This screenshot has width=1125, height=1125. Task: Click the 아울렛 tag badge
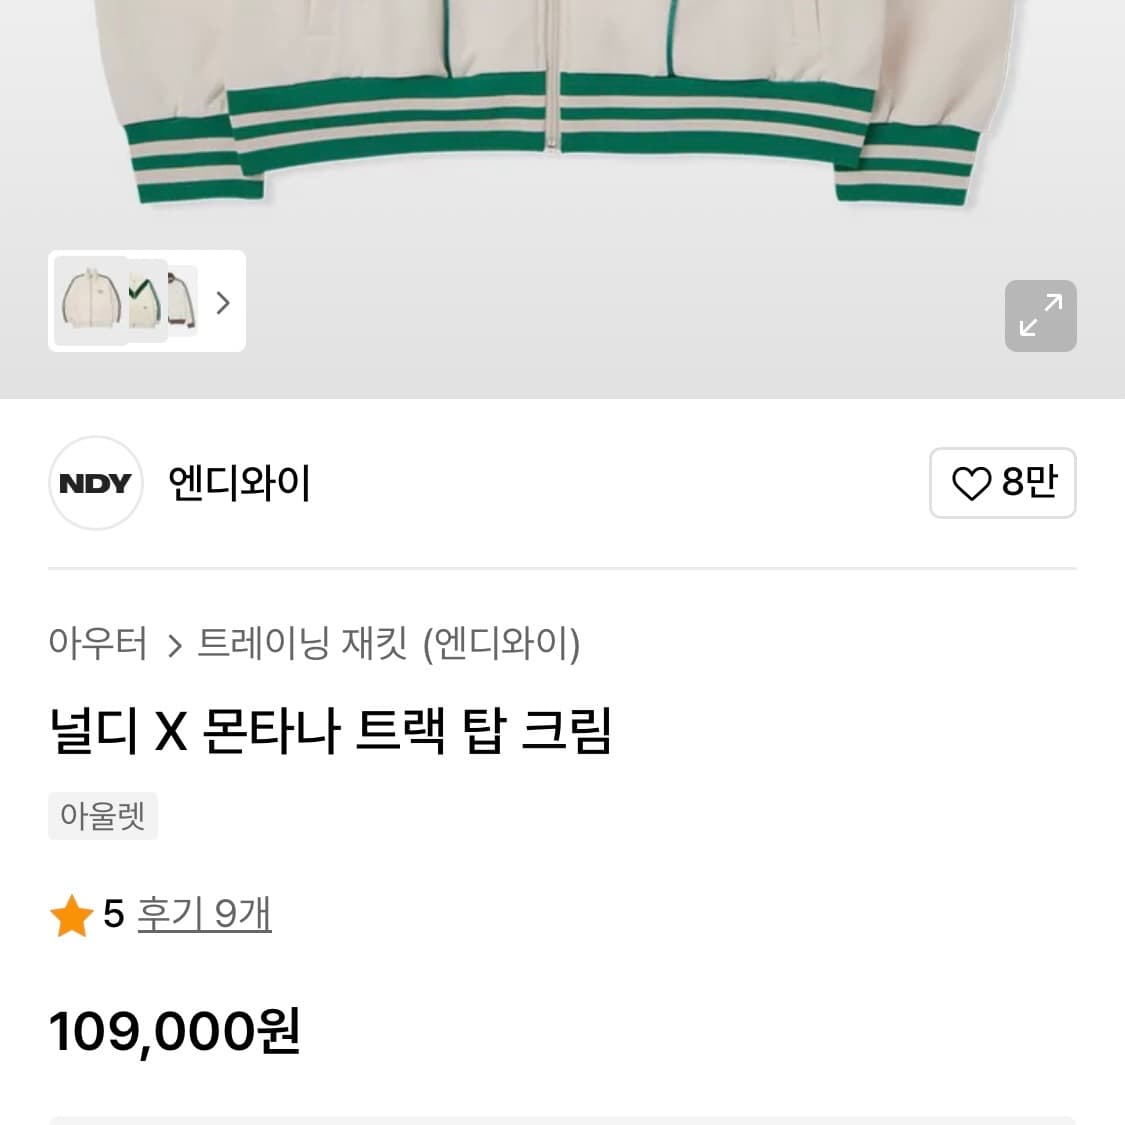tap(103, 816)
